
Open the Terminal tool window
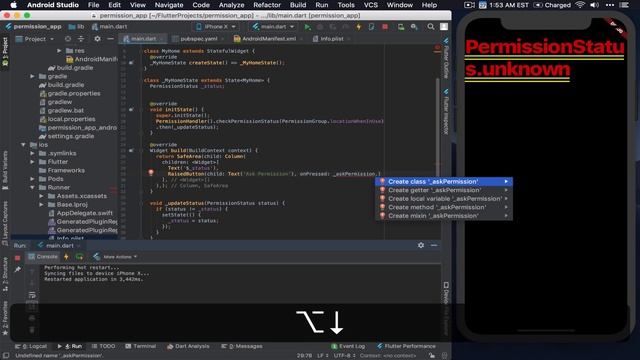pos(141,346)
